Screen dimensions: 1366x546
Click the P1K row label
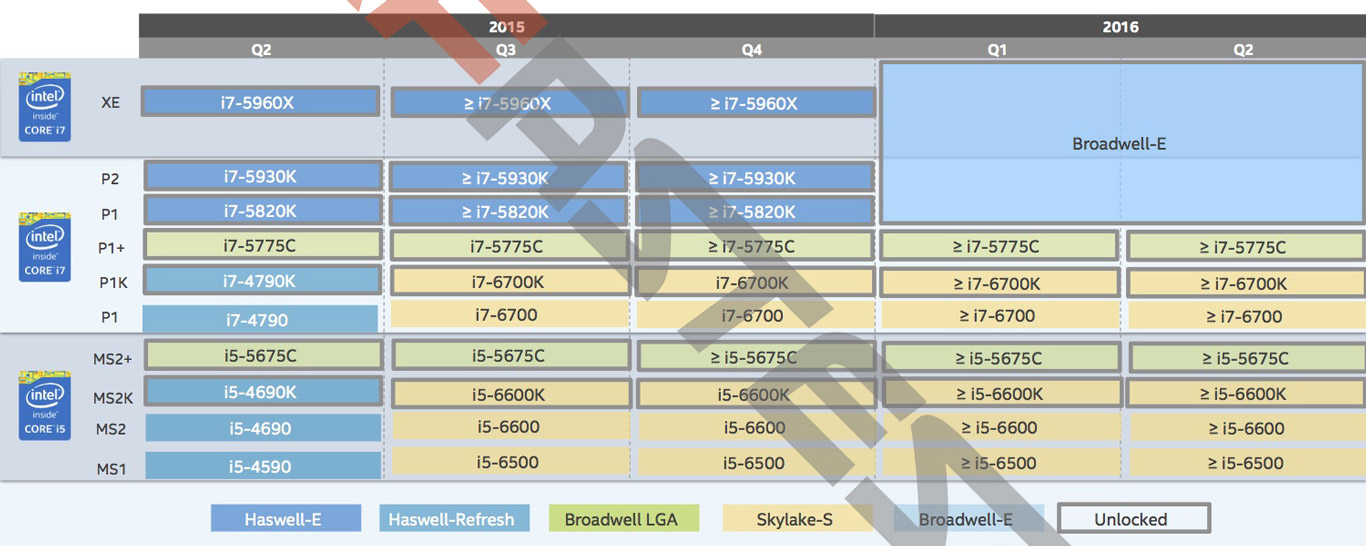(x=113, y=284)
